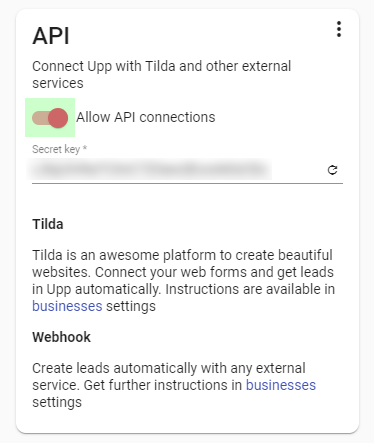Select the Webhook section heading

coord(61,337)
